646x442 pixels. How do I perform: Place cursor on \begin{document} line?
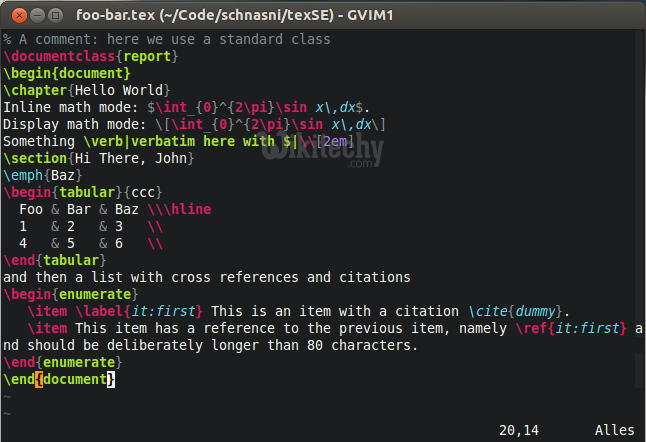click(66, 74)
